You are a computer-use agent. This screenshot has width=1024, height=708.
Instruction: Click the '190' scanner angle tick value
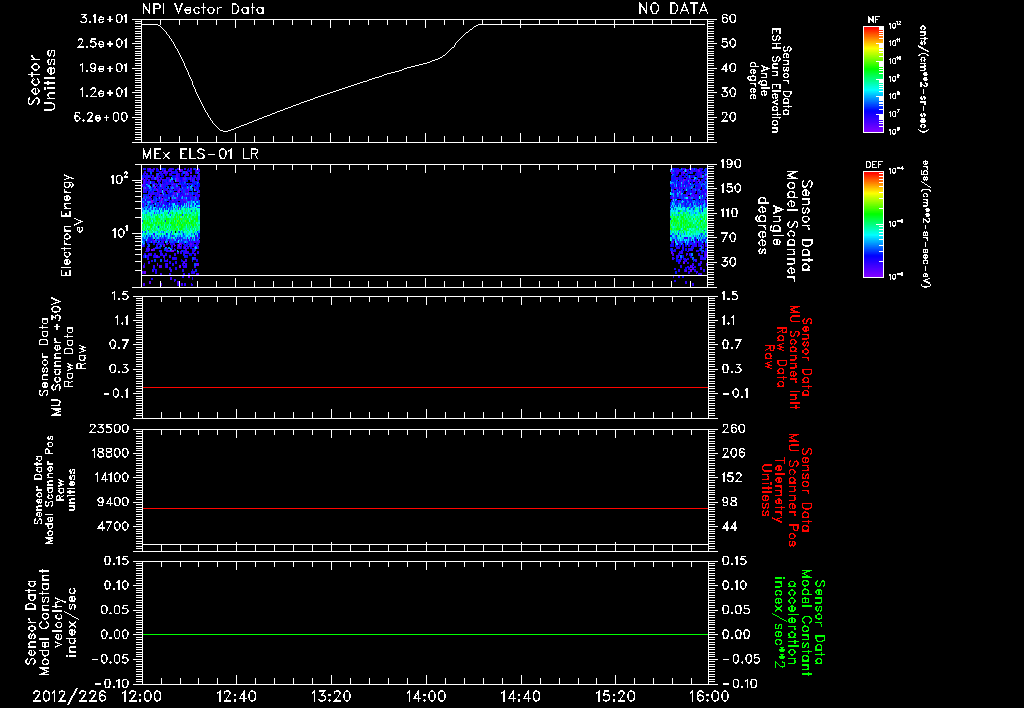tap(731, 164)
